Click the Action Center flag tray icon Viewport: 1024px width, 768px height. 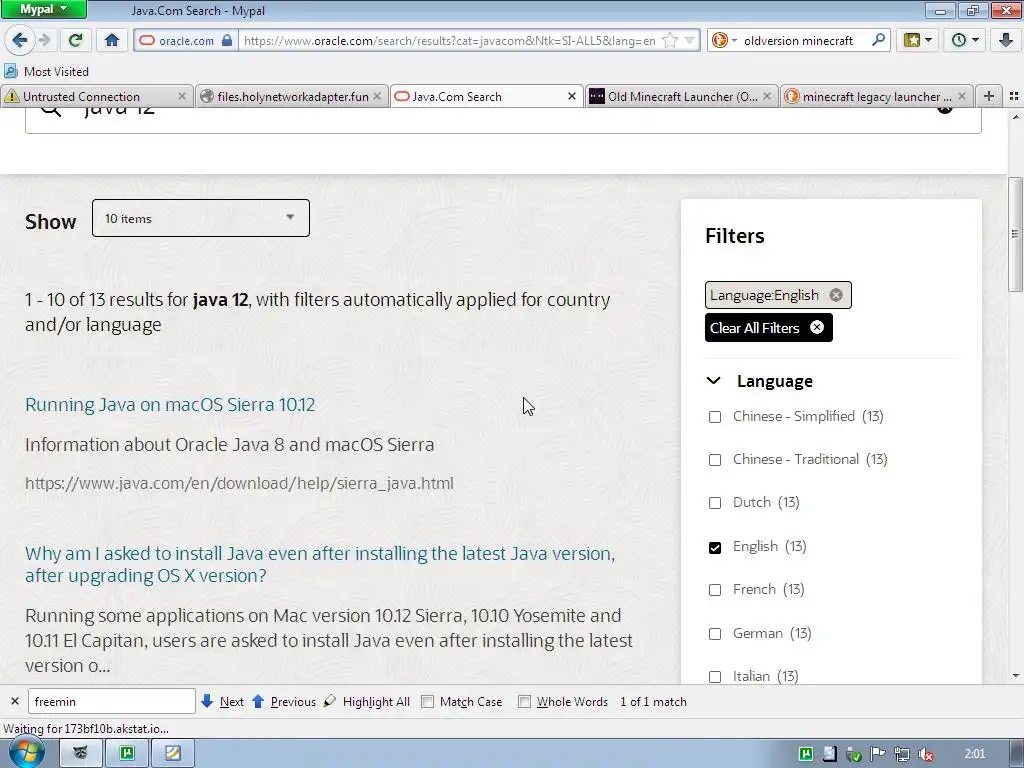pyautogui.click(x=878, y=754)
